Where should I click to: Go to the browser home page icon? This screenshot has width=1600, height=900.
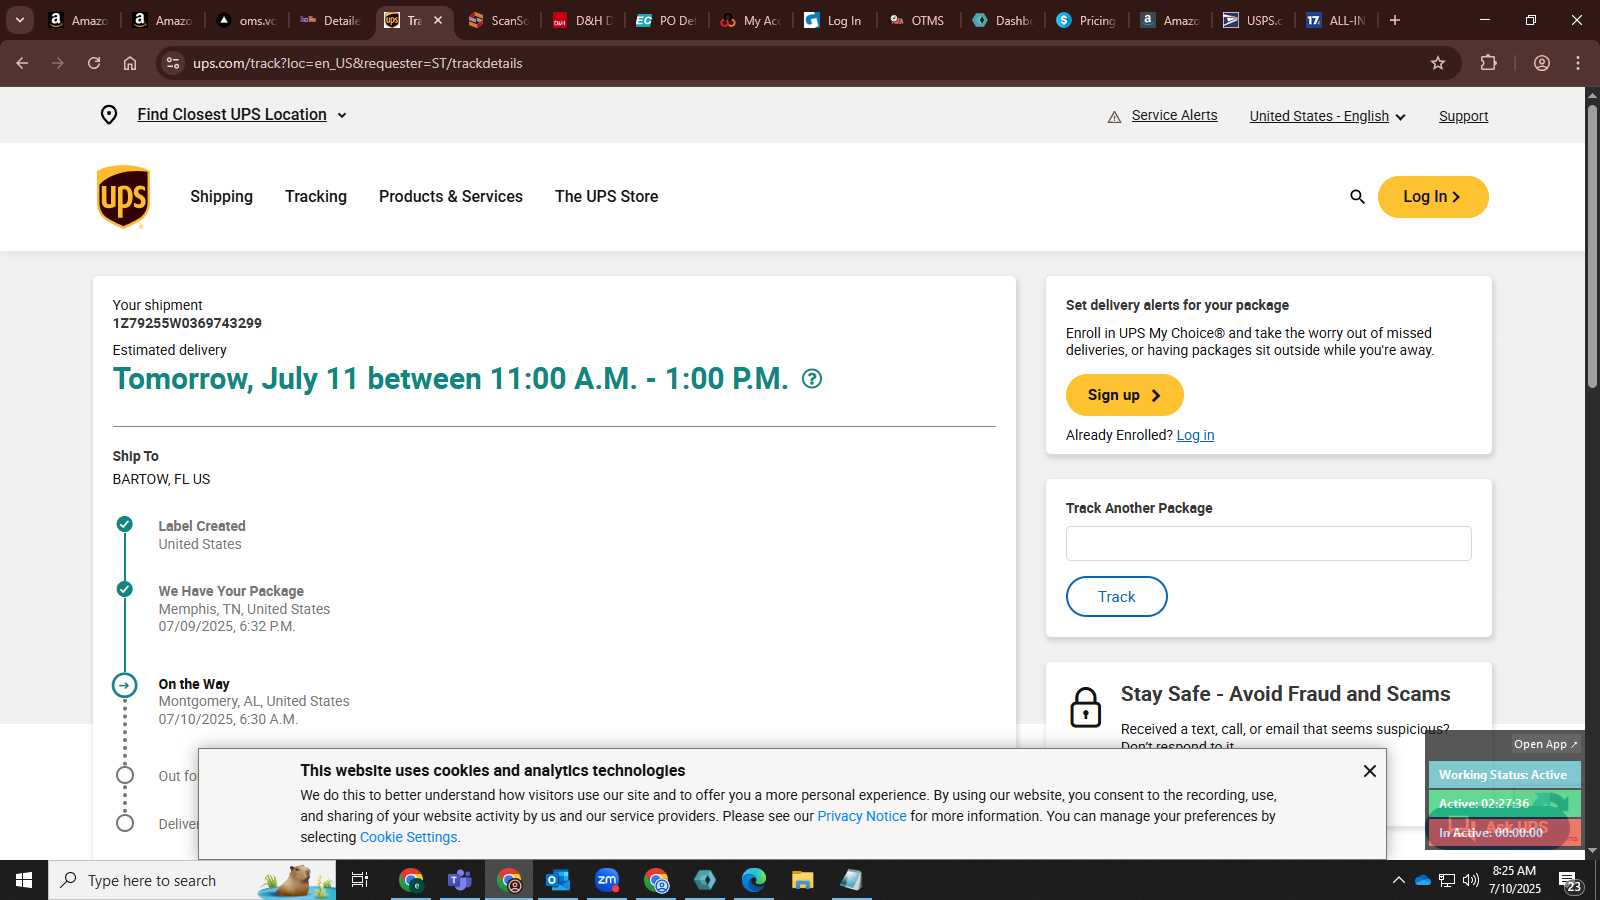coord(130,63)
